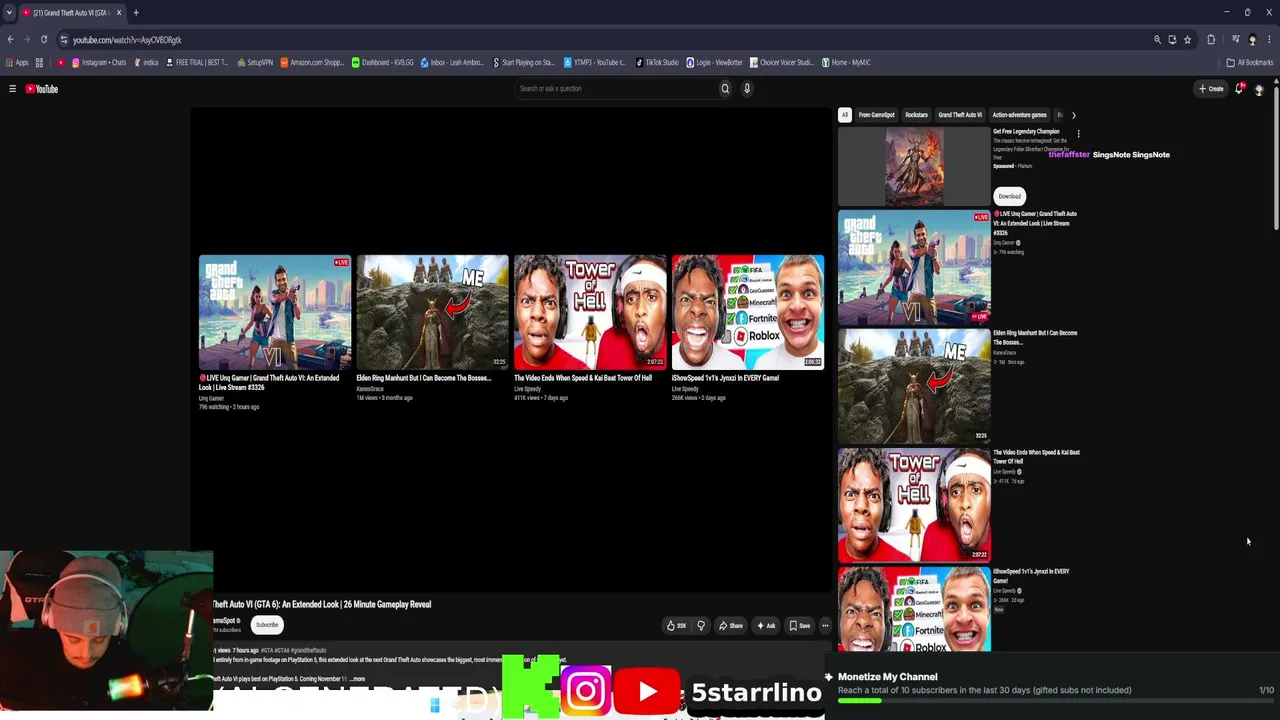
Task: Select the Rockstars filter chip
Action: [x=916, y=115]
